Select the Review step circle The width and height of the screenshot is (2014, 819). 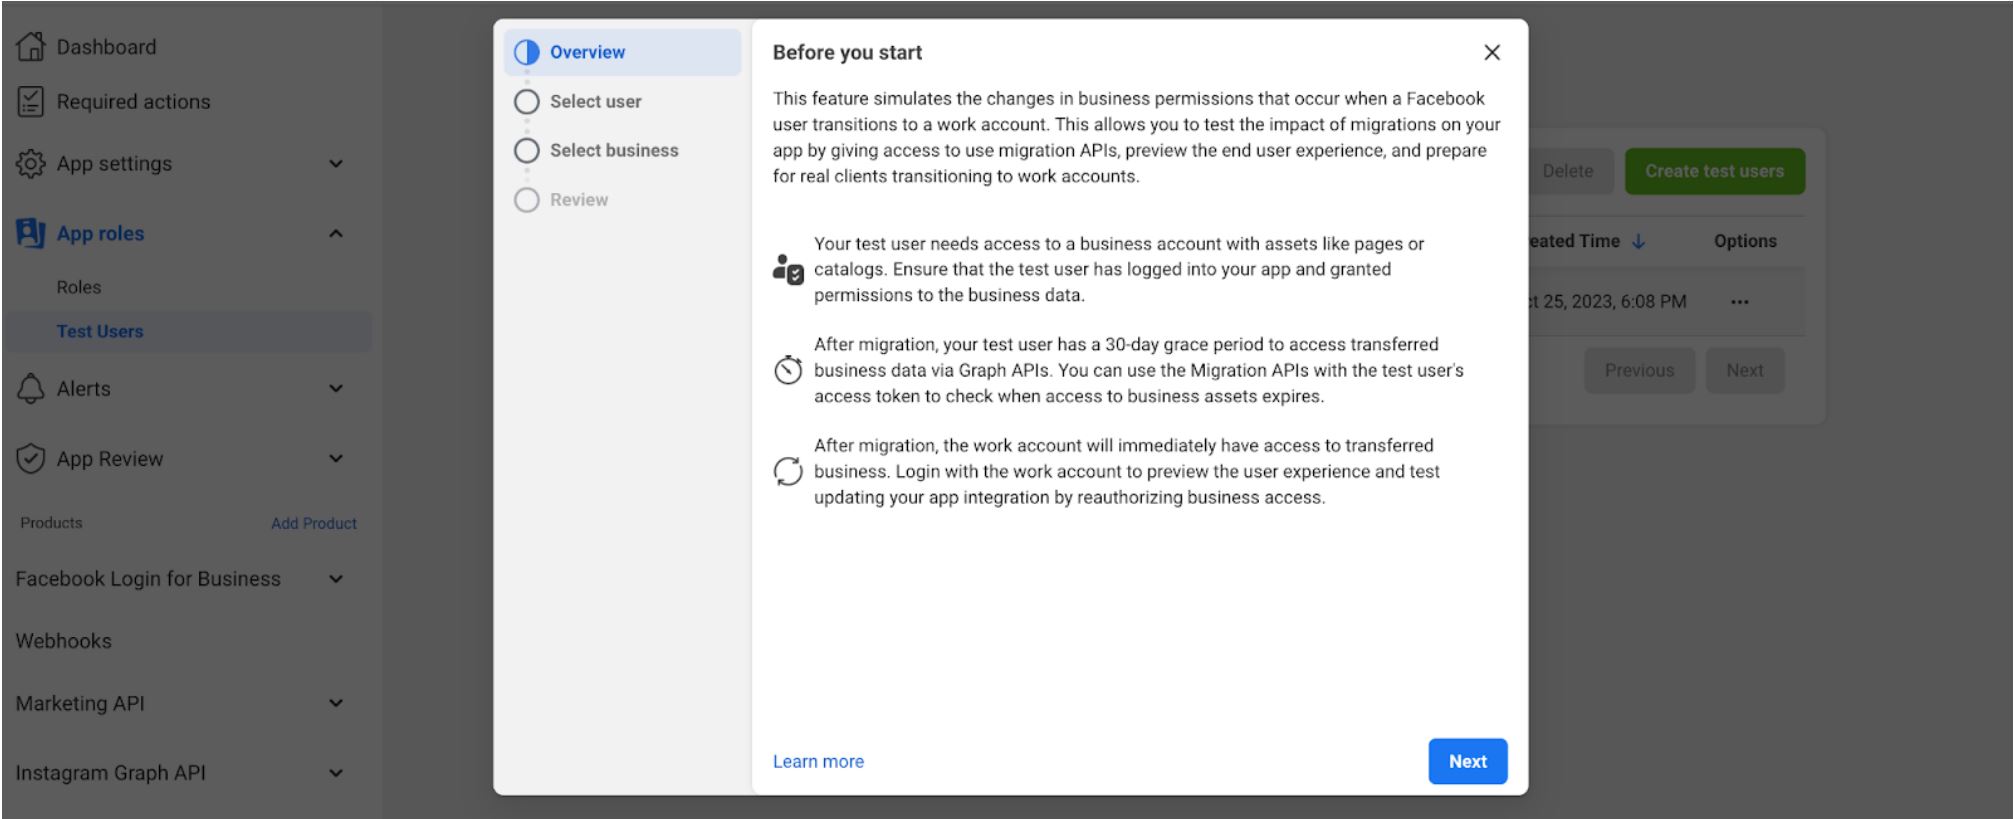(527, 200)
